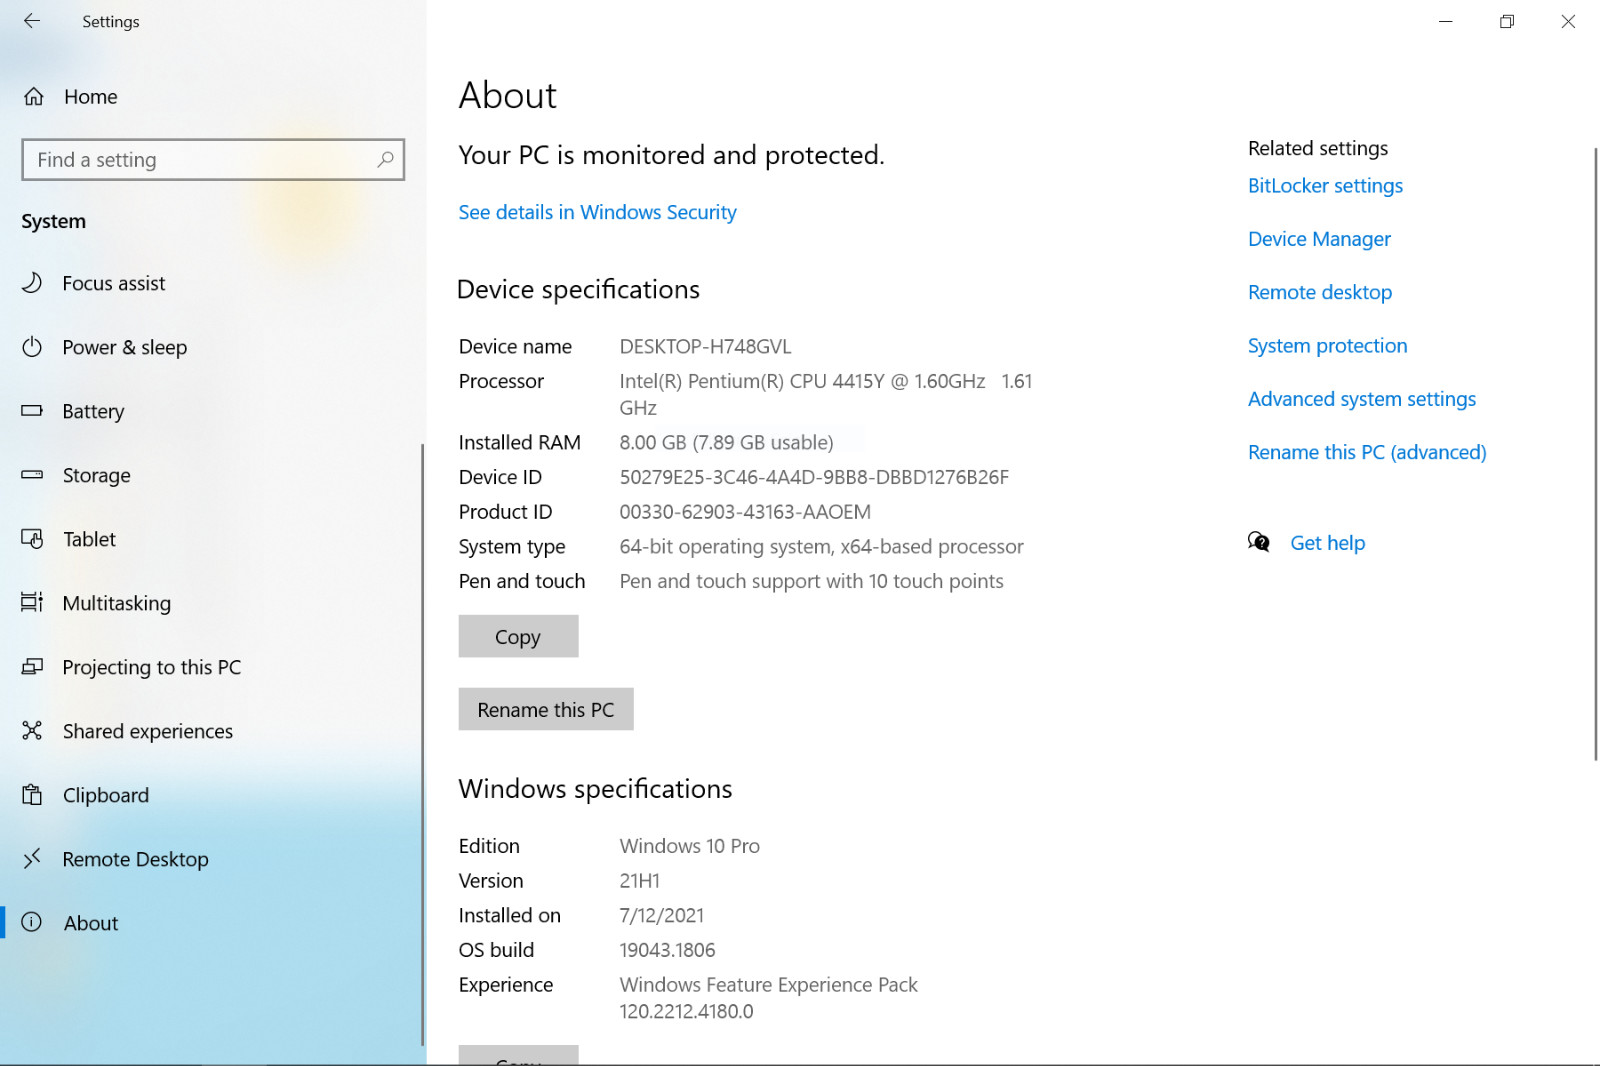Image resolution: width=1600 pixels, height=1066 pixels.
Task: Minimize the Settings window
Action: pyautogui.click(x=1445, y=21)
